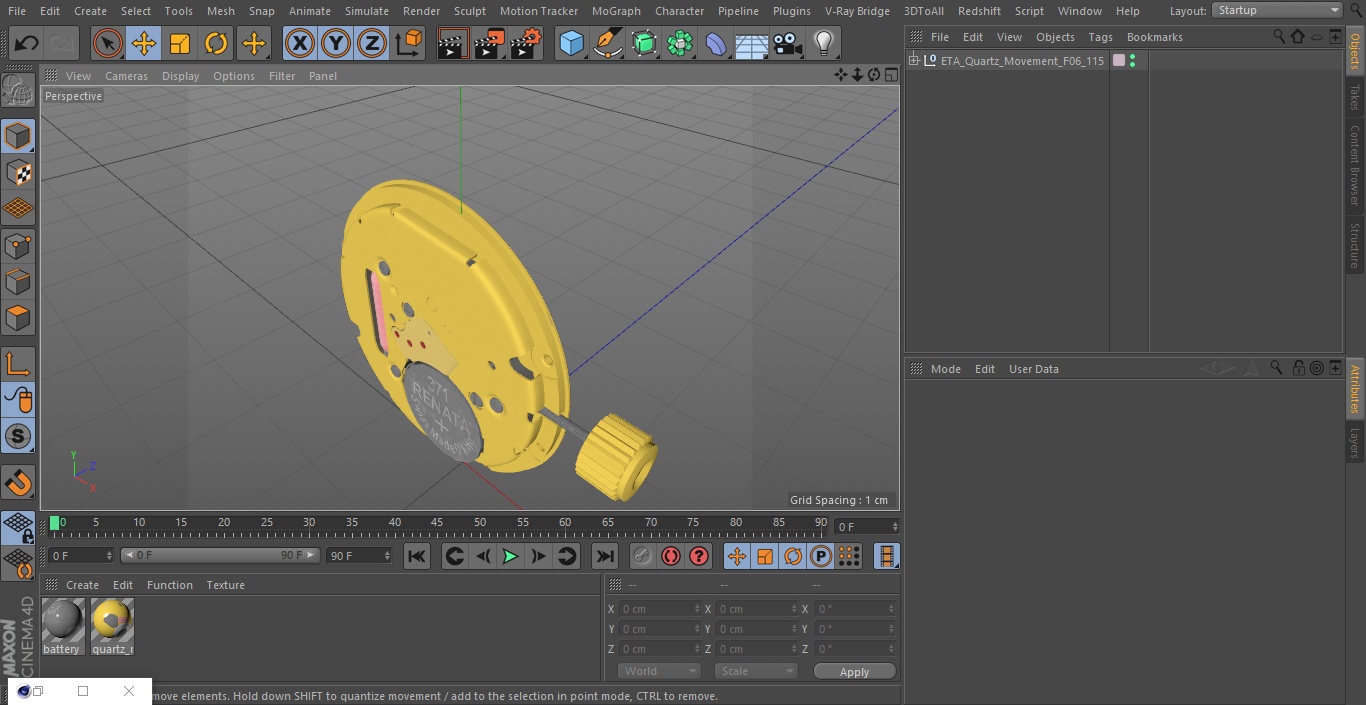Viewport: 1366px width, 705px height.
Task: Open the Bend deformer objects icon
Action: coord(716,44)
